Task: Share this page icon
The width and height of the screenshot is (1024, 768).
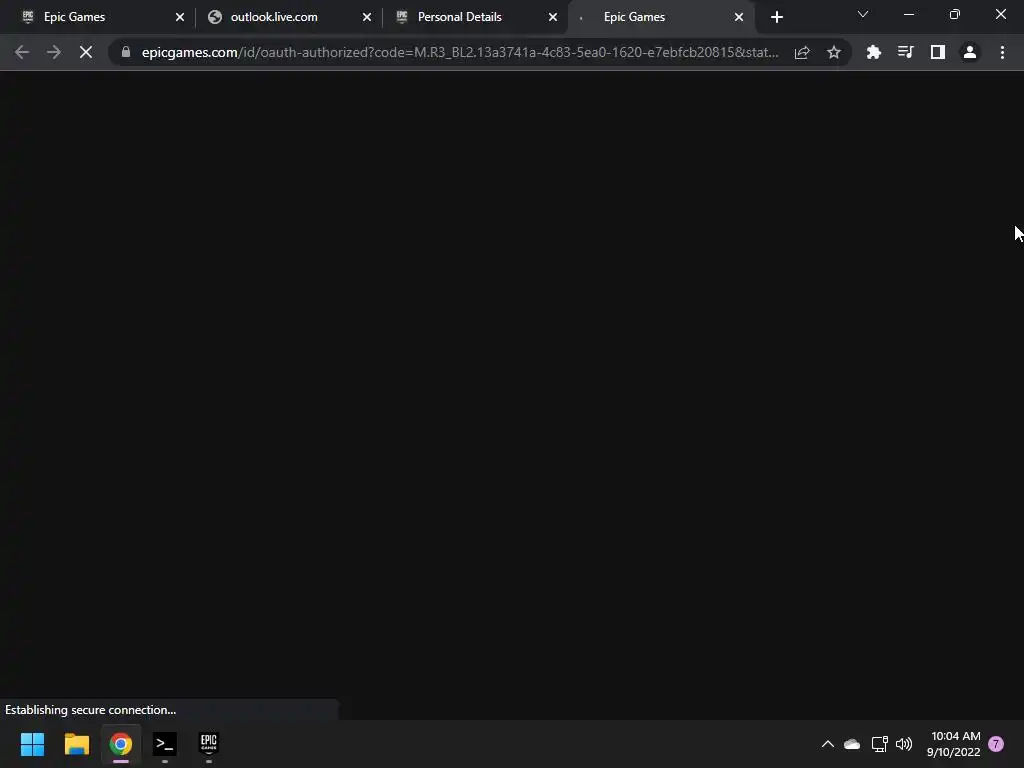Action: point(802,52)
